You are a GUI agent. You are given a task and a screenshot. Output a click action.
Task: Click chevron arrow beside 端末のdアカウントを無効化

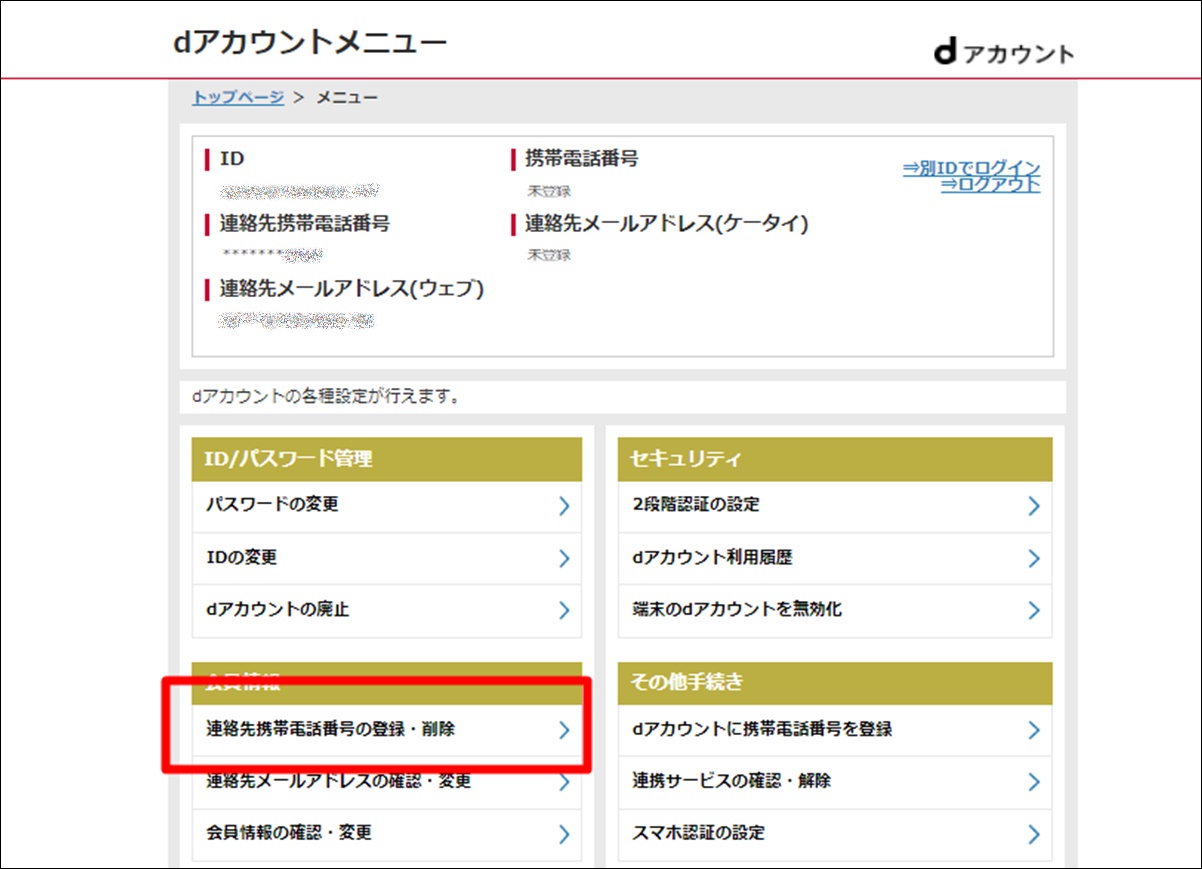click(1034, 610)
